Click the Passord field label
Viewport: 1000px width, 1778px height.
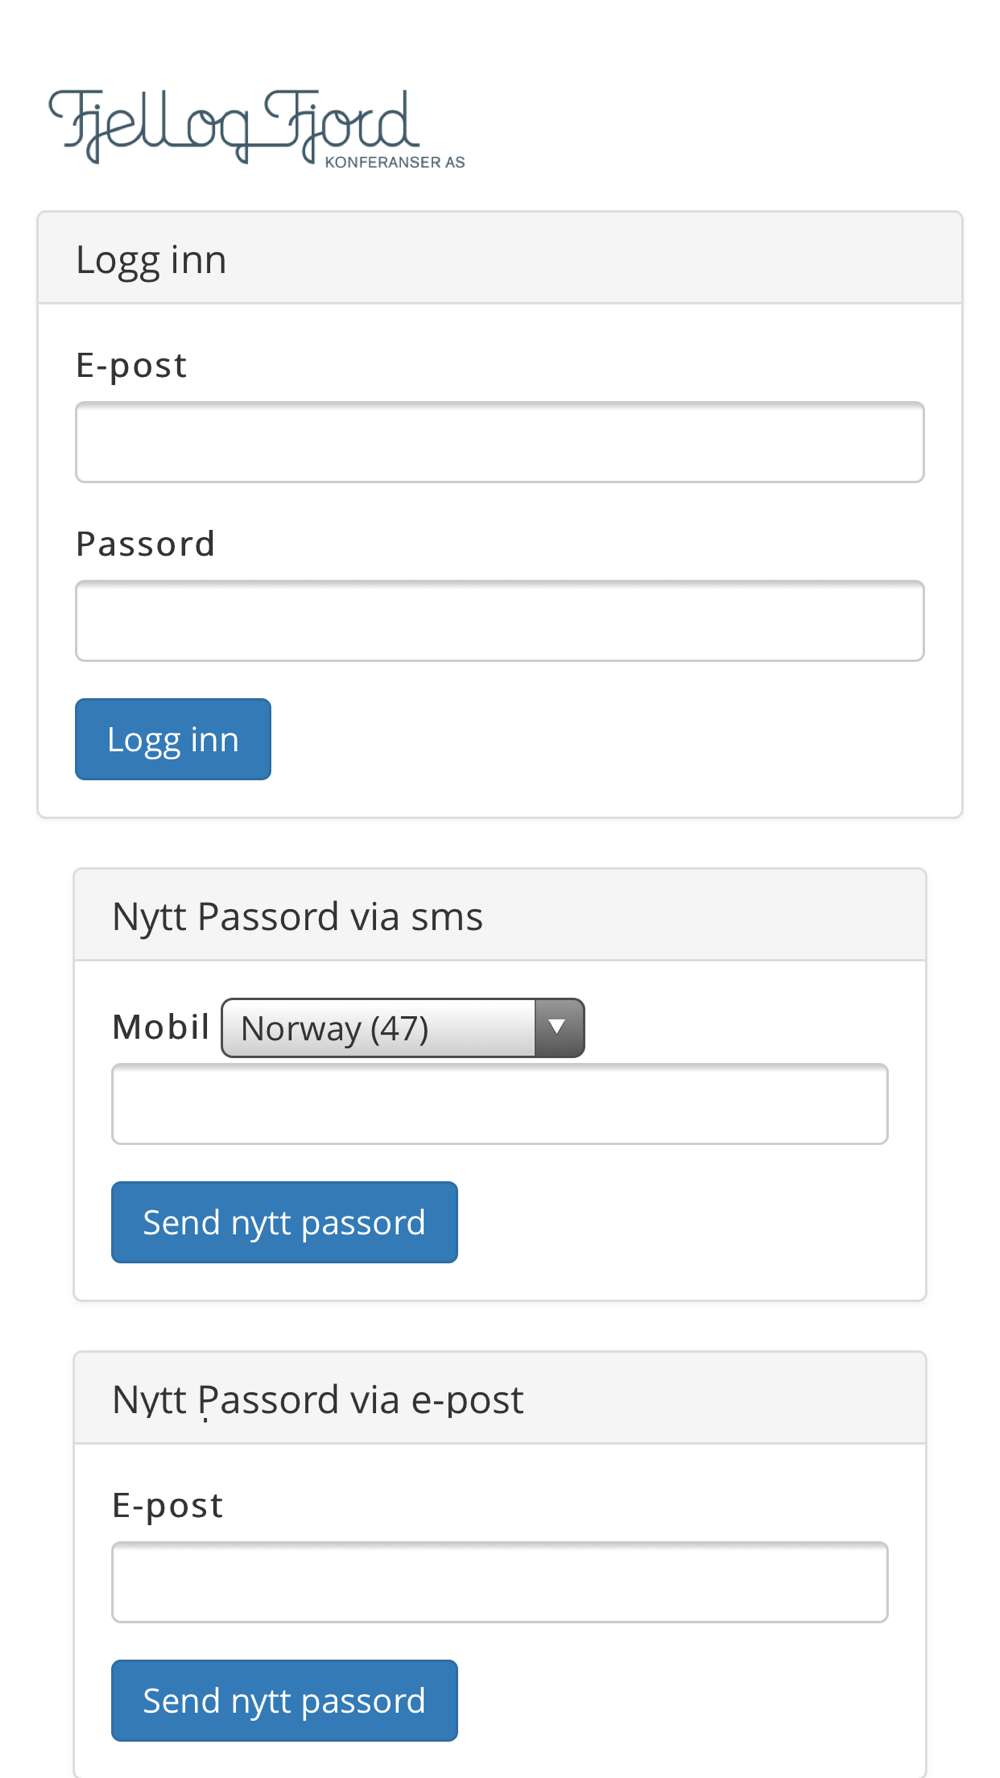146,543
